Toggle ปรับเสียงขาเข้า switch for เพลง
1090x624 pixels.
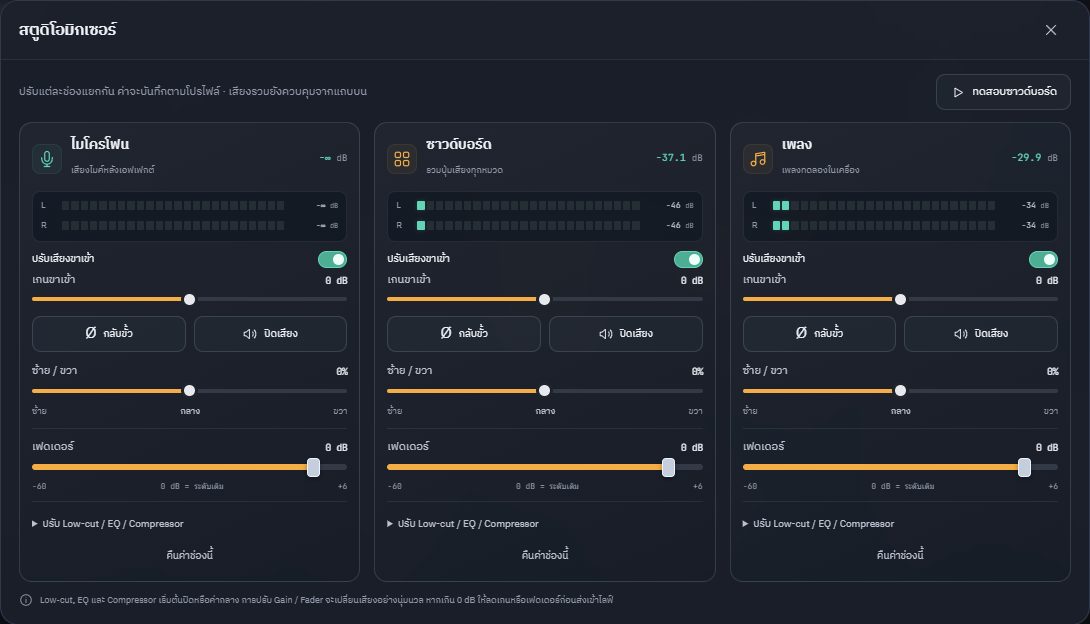pos(1043,259)
